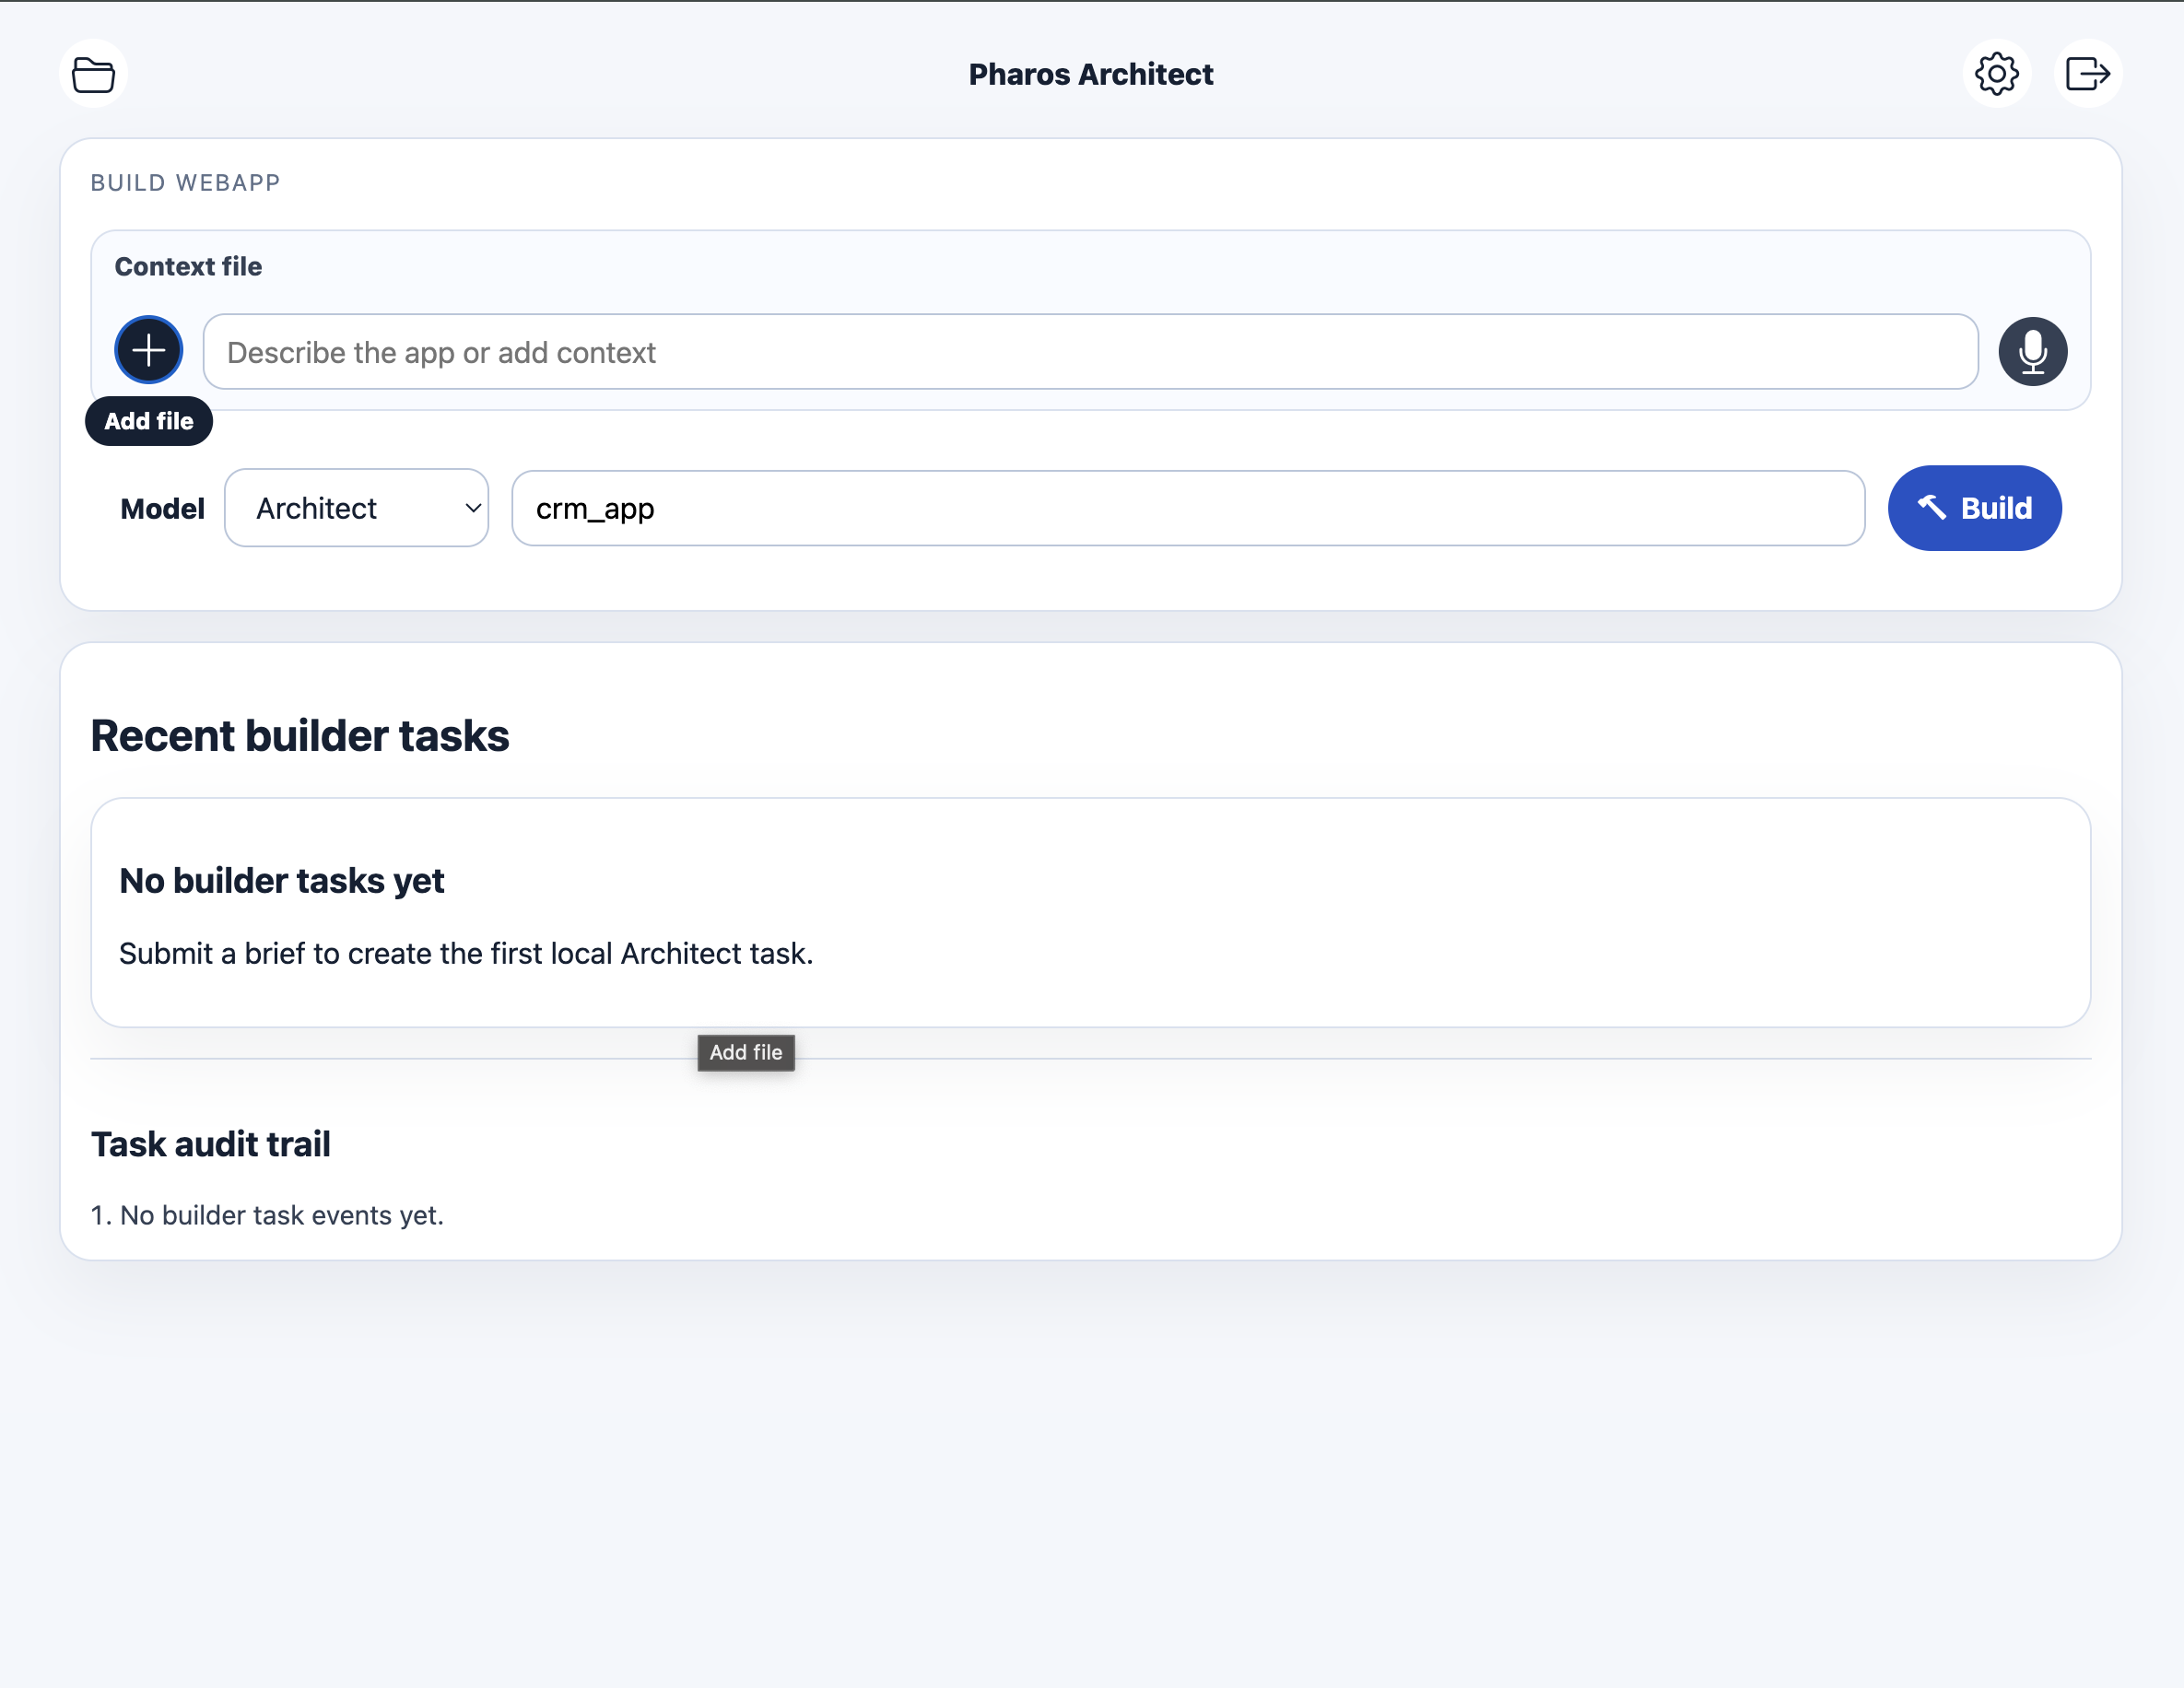Focus the 'Describe the app' context field
This screenshot has height=1688, width=2184.
pyautogui.click(x=1090, y=352)
